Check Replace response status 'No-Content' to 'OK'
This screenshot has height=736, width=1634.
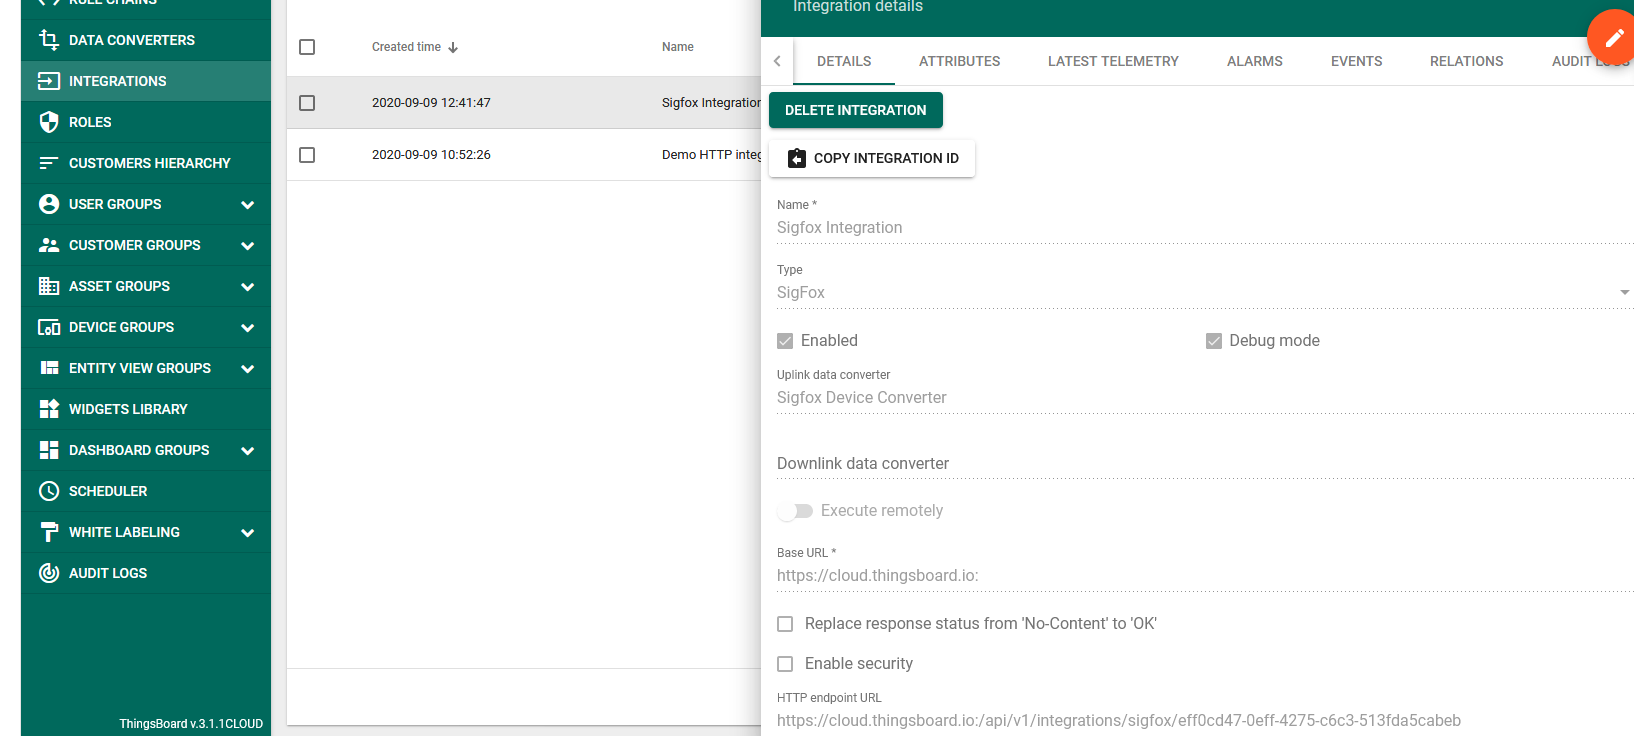785,624
